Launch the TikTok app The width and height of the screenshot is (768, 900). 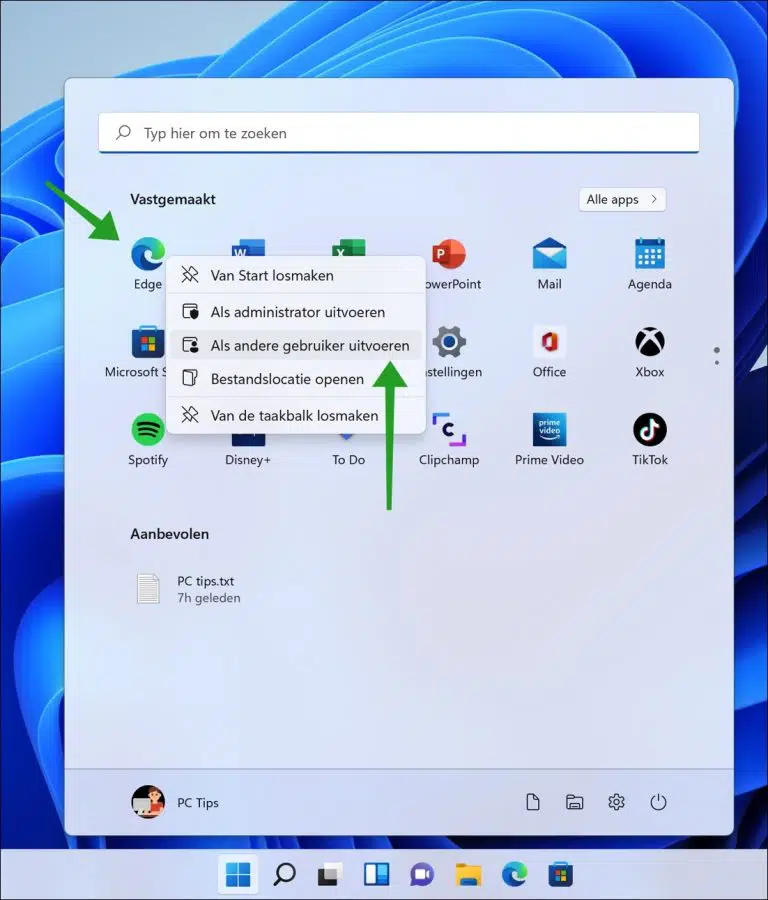pyautogui.click(x=650, y=429)
